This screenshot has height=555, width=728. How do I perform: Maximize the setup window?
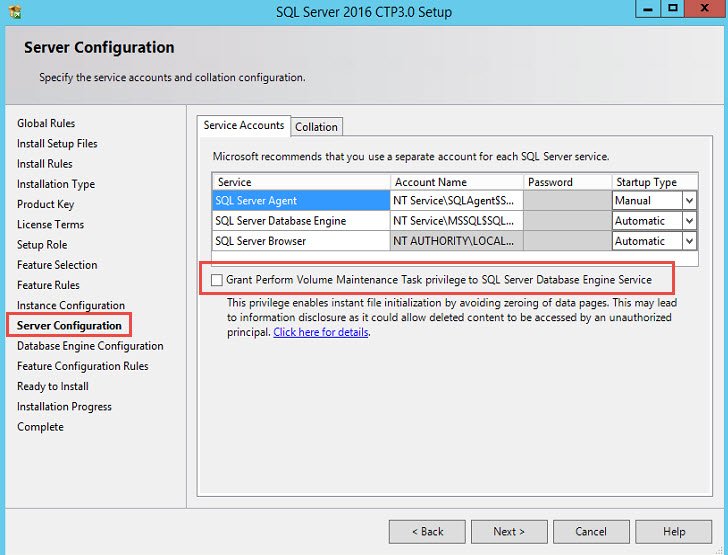point(673,9)
